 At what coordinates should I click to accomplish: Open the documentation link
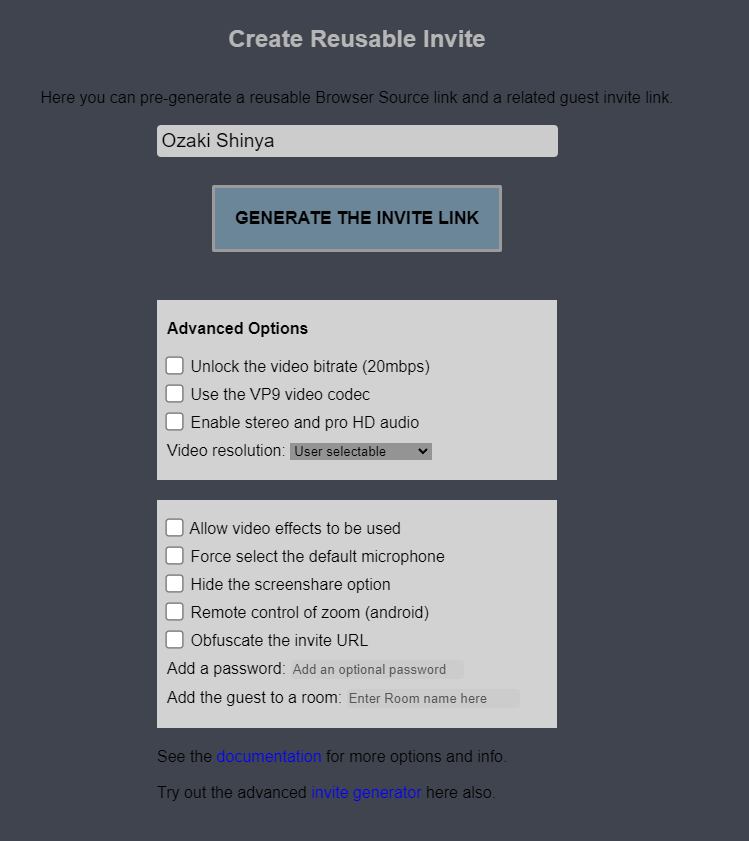coord(269,756)
